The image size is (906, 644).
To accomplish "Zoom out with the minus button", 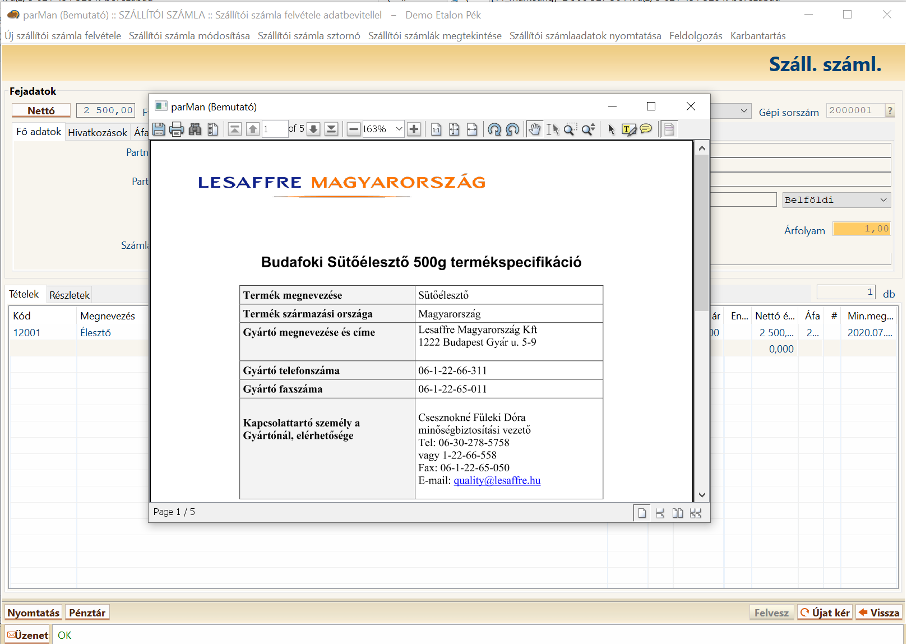I will click(x=354, y=129).
